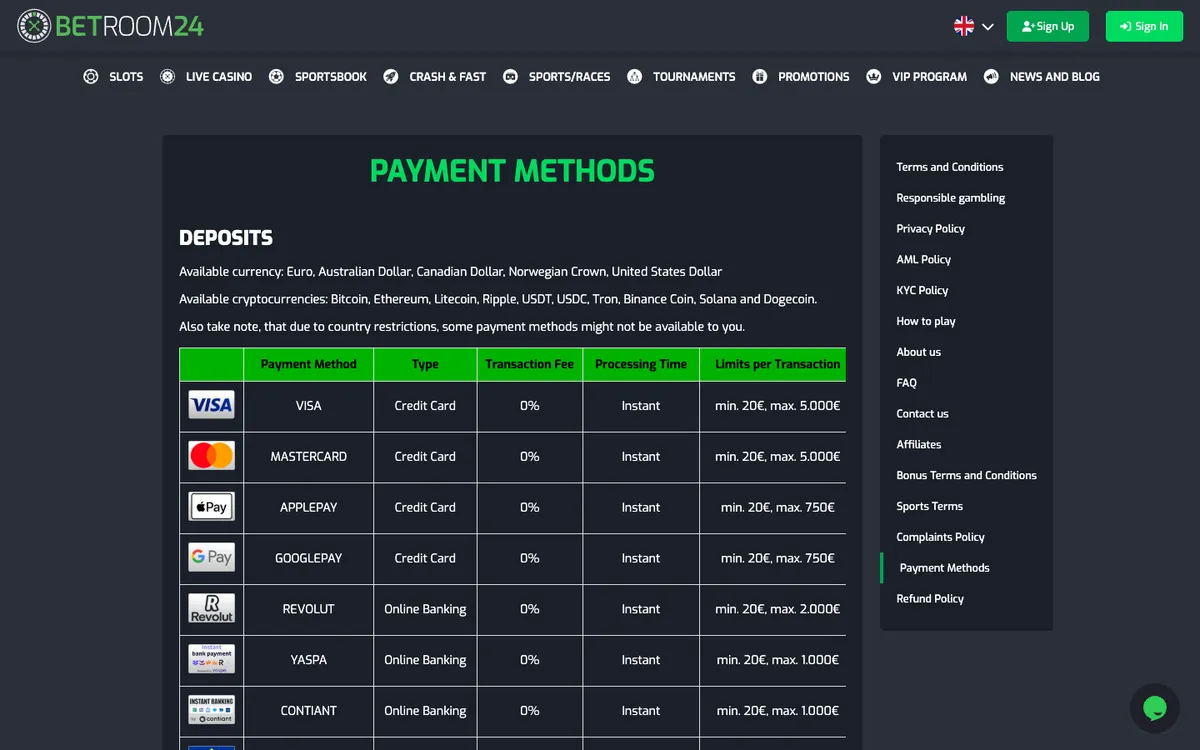The height and width of the screenshot is (750, 1200).
Task: Open the PROMOTIONS menu item
Action: click(814, 77)
